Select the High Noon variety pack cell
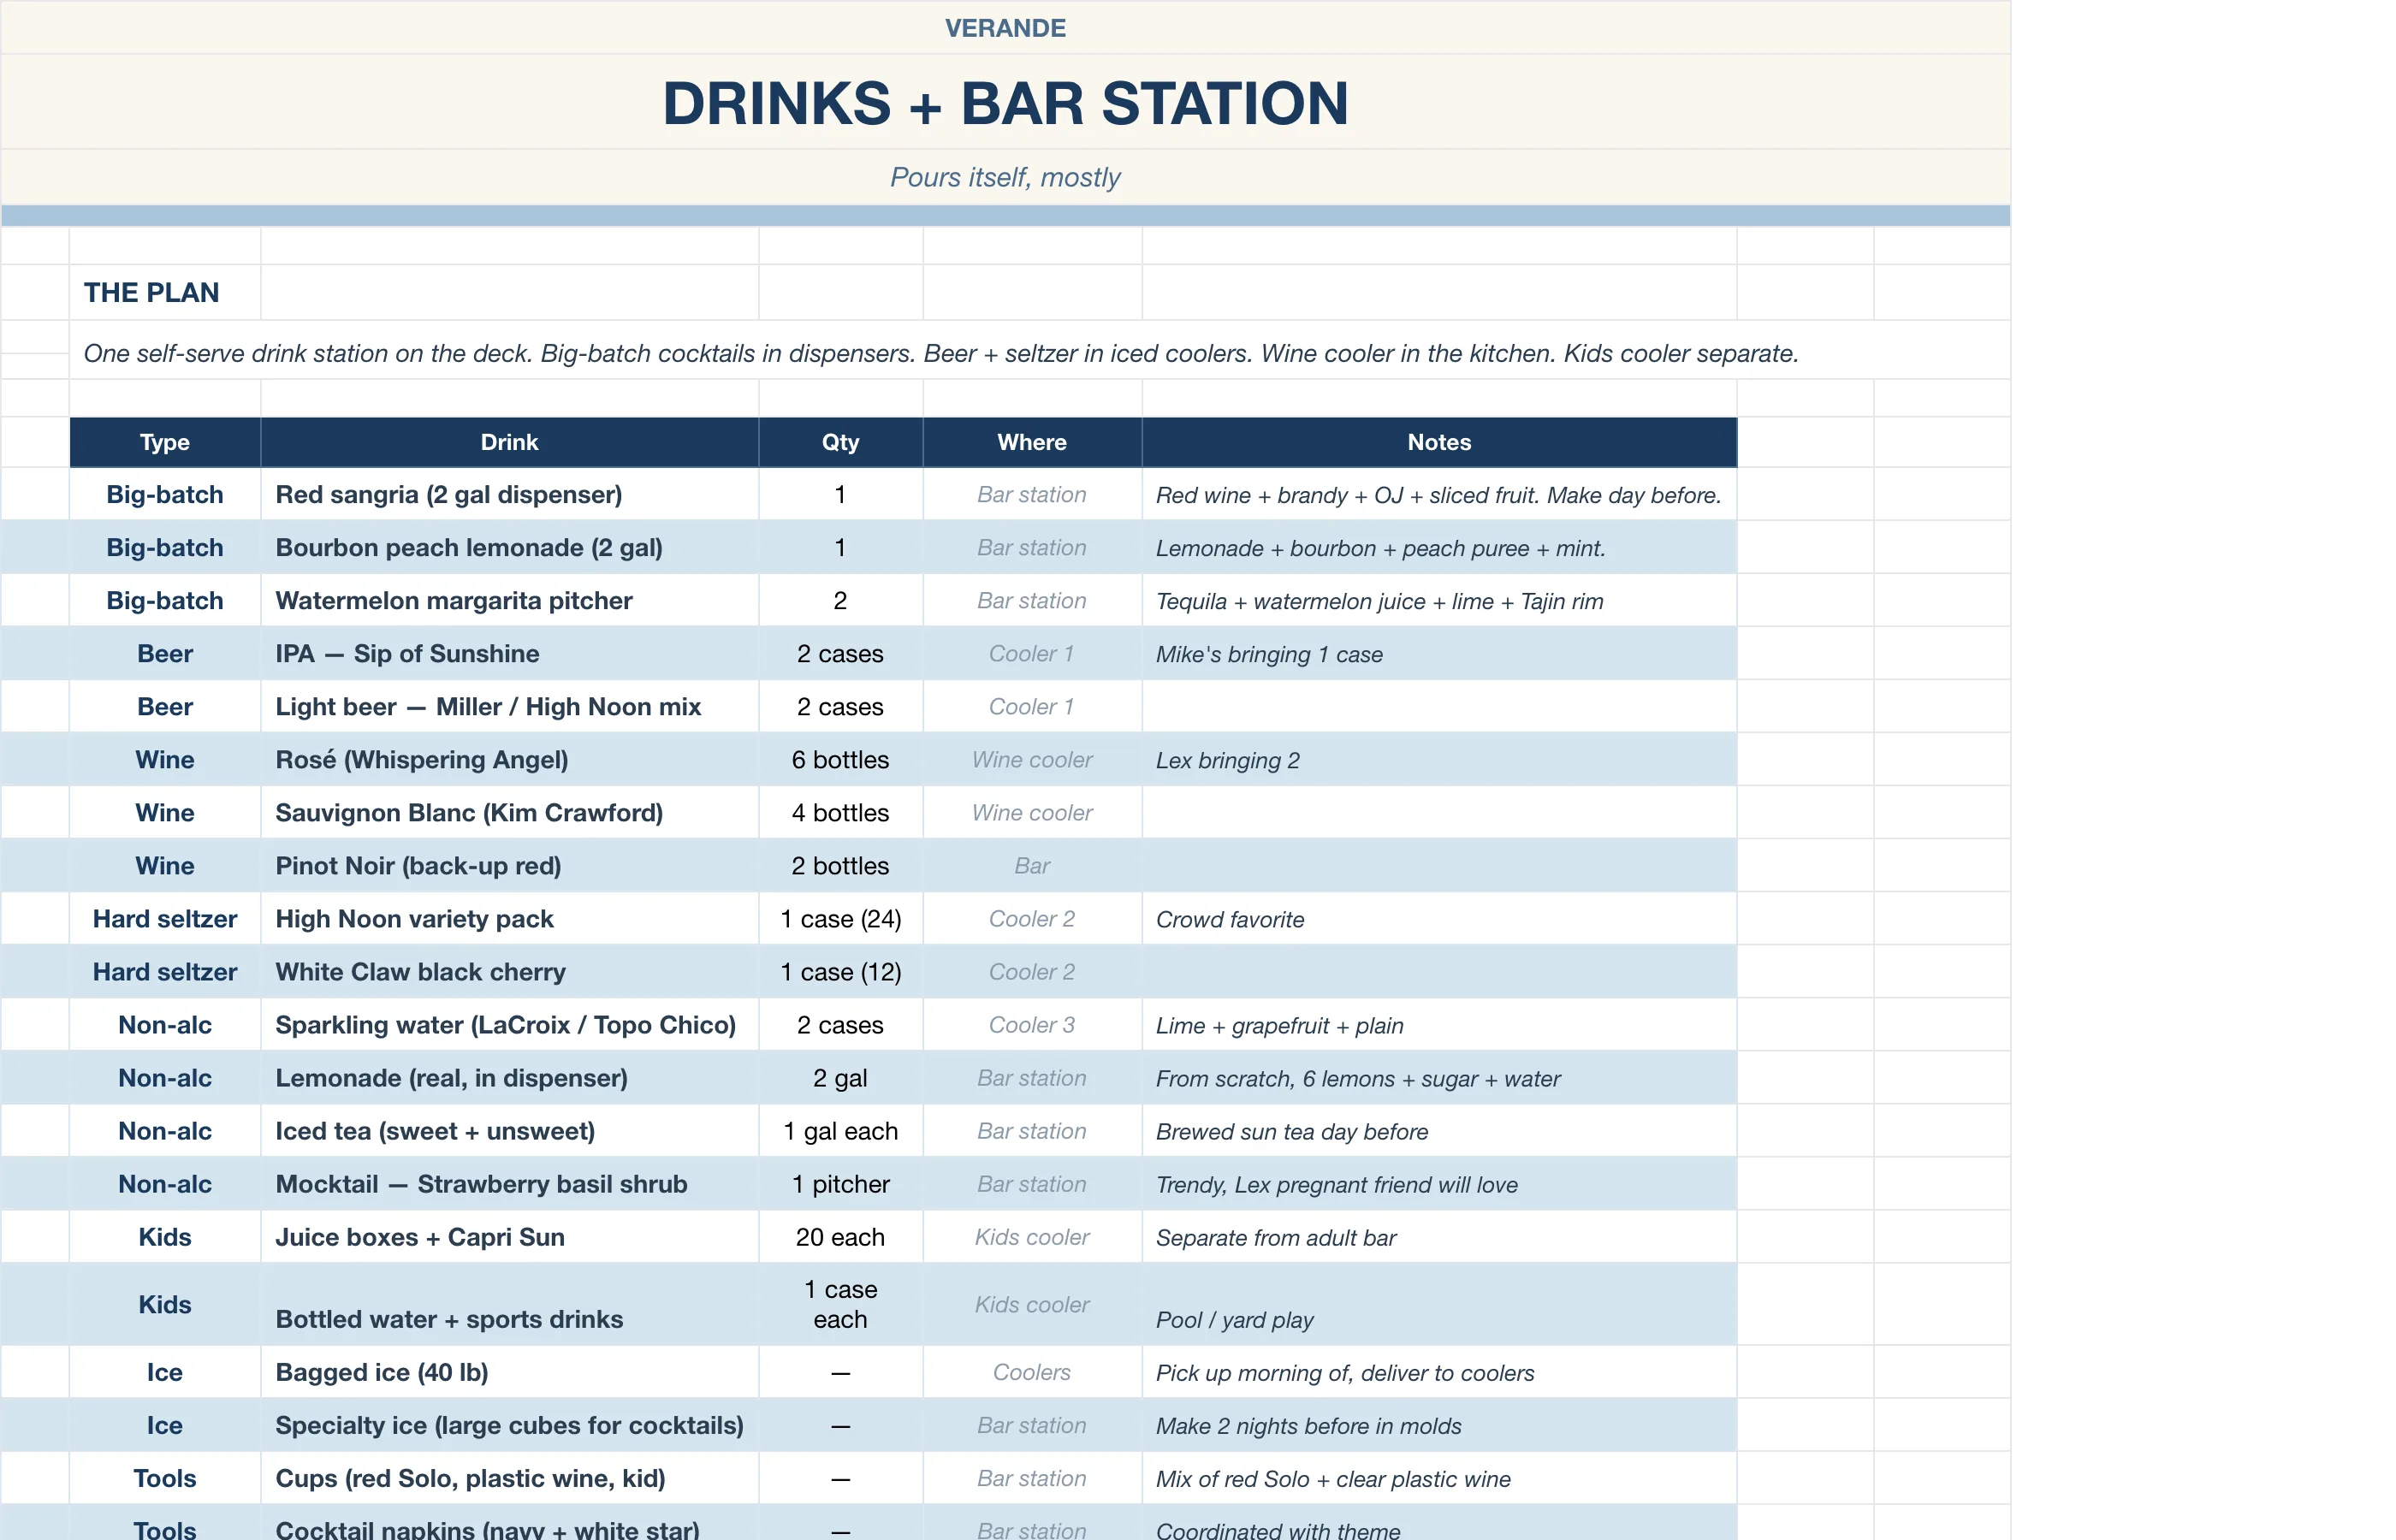 pyautogui.click(x=509, y=918)
